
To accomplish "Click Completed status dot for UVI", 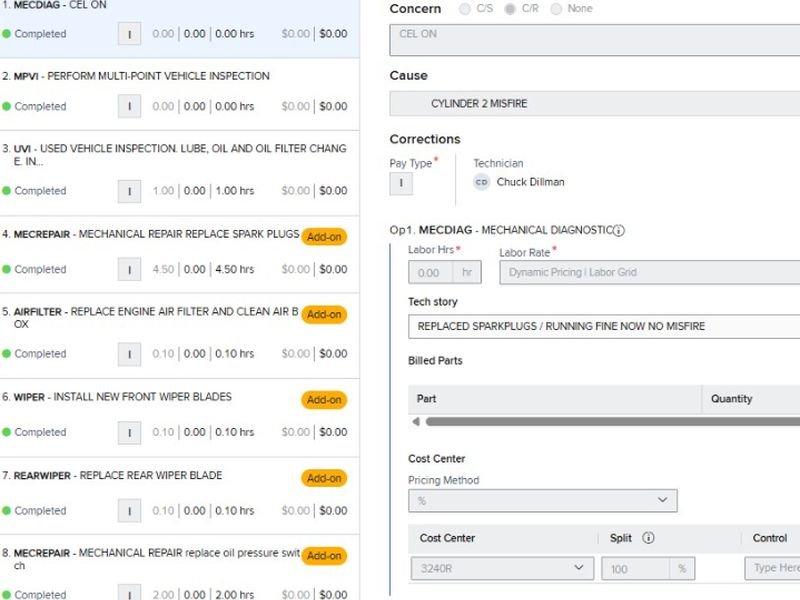I will coord(7,190).
